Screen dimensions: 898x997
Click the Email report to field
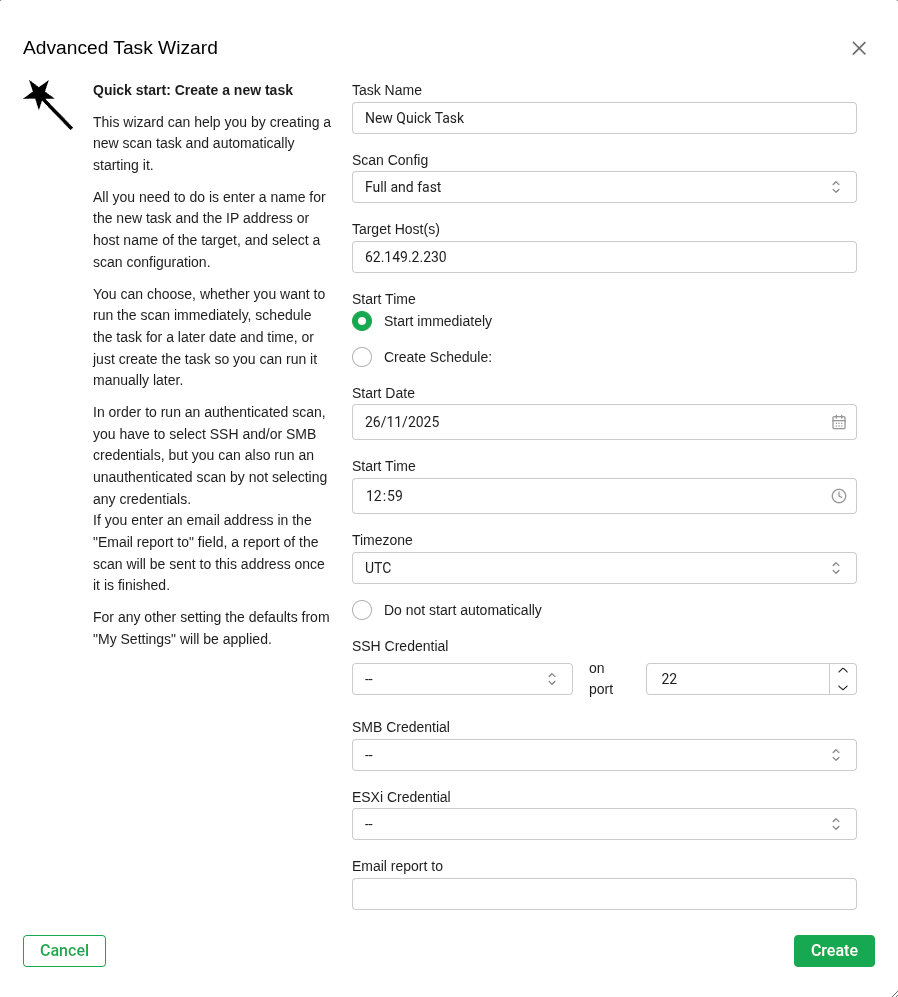pyautogui.click(x=604, y=894)
